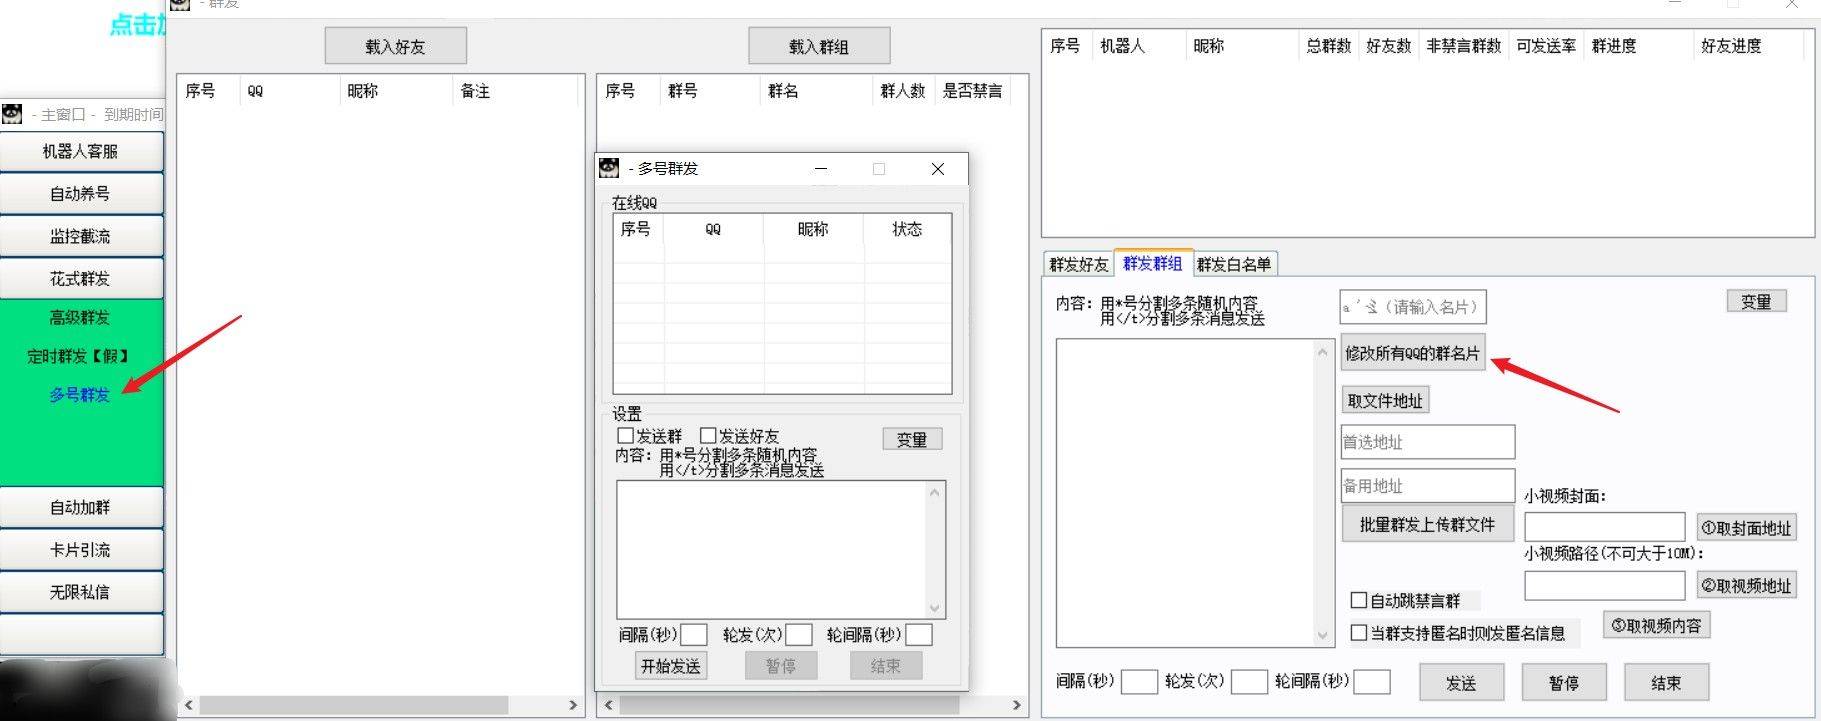Viewport: 1821px width, 721px height.
Task: Click 是否禁言 column header in group list
Action: [x=972, y=91]
